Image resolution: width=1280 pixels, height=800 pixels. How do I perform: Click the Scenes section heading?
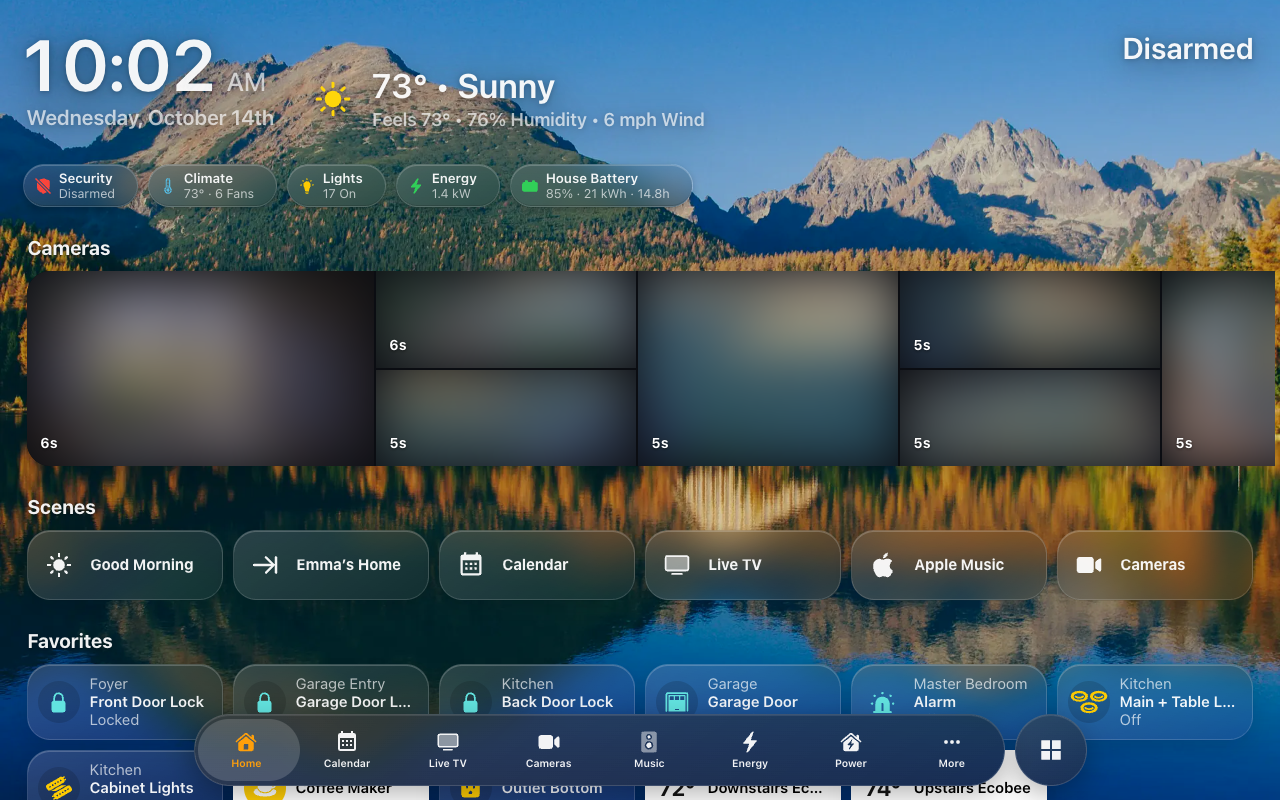(x=62, y=507)
